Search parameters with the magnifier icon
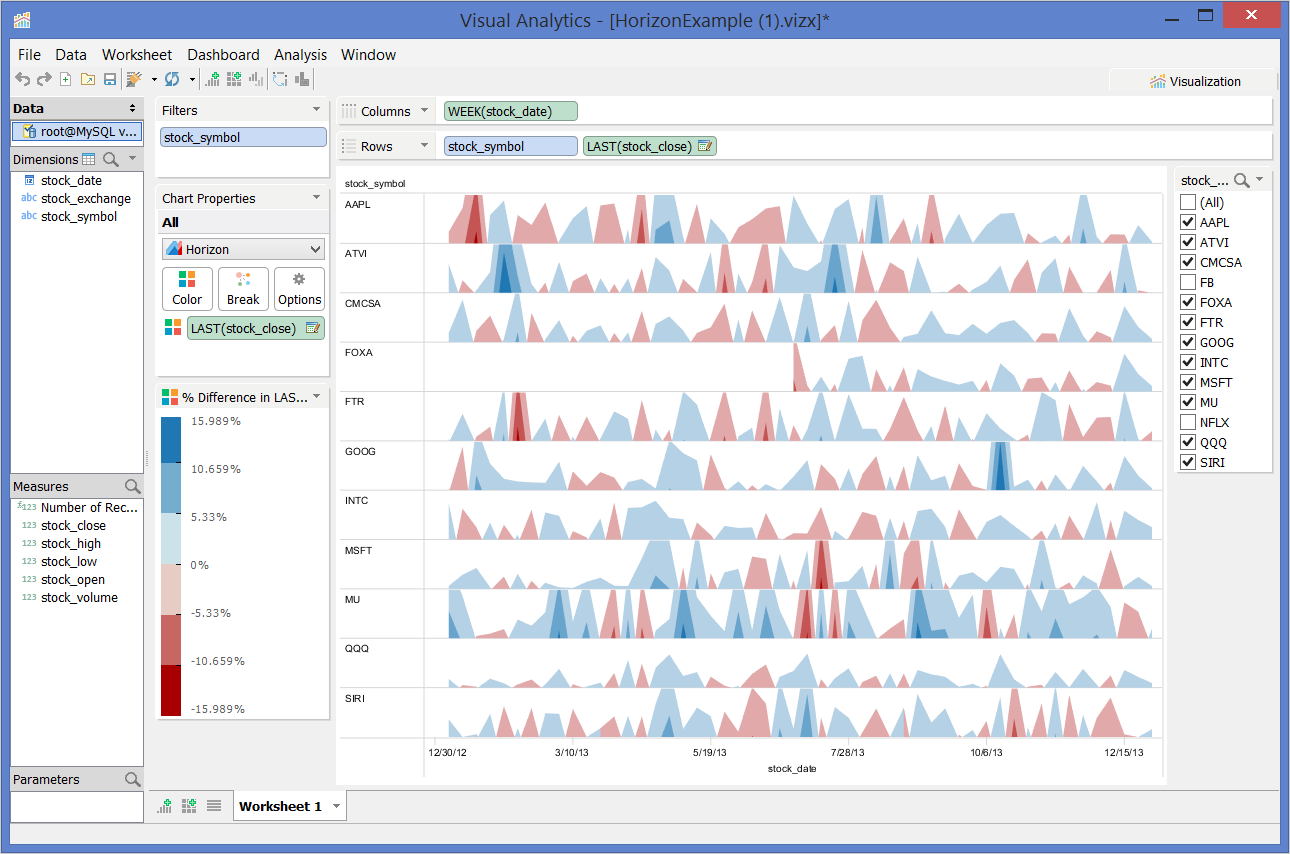This screenshot has height=854, width=1290. 133,779
